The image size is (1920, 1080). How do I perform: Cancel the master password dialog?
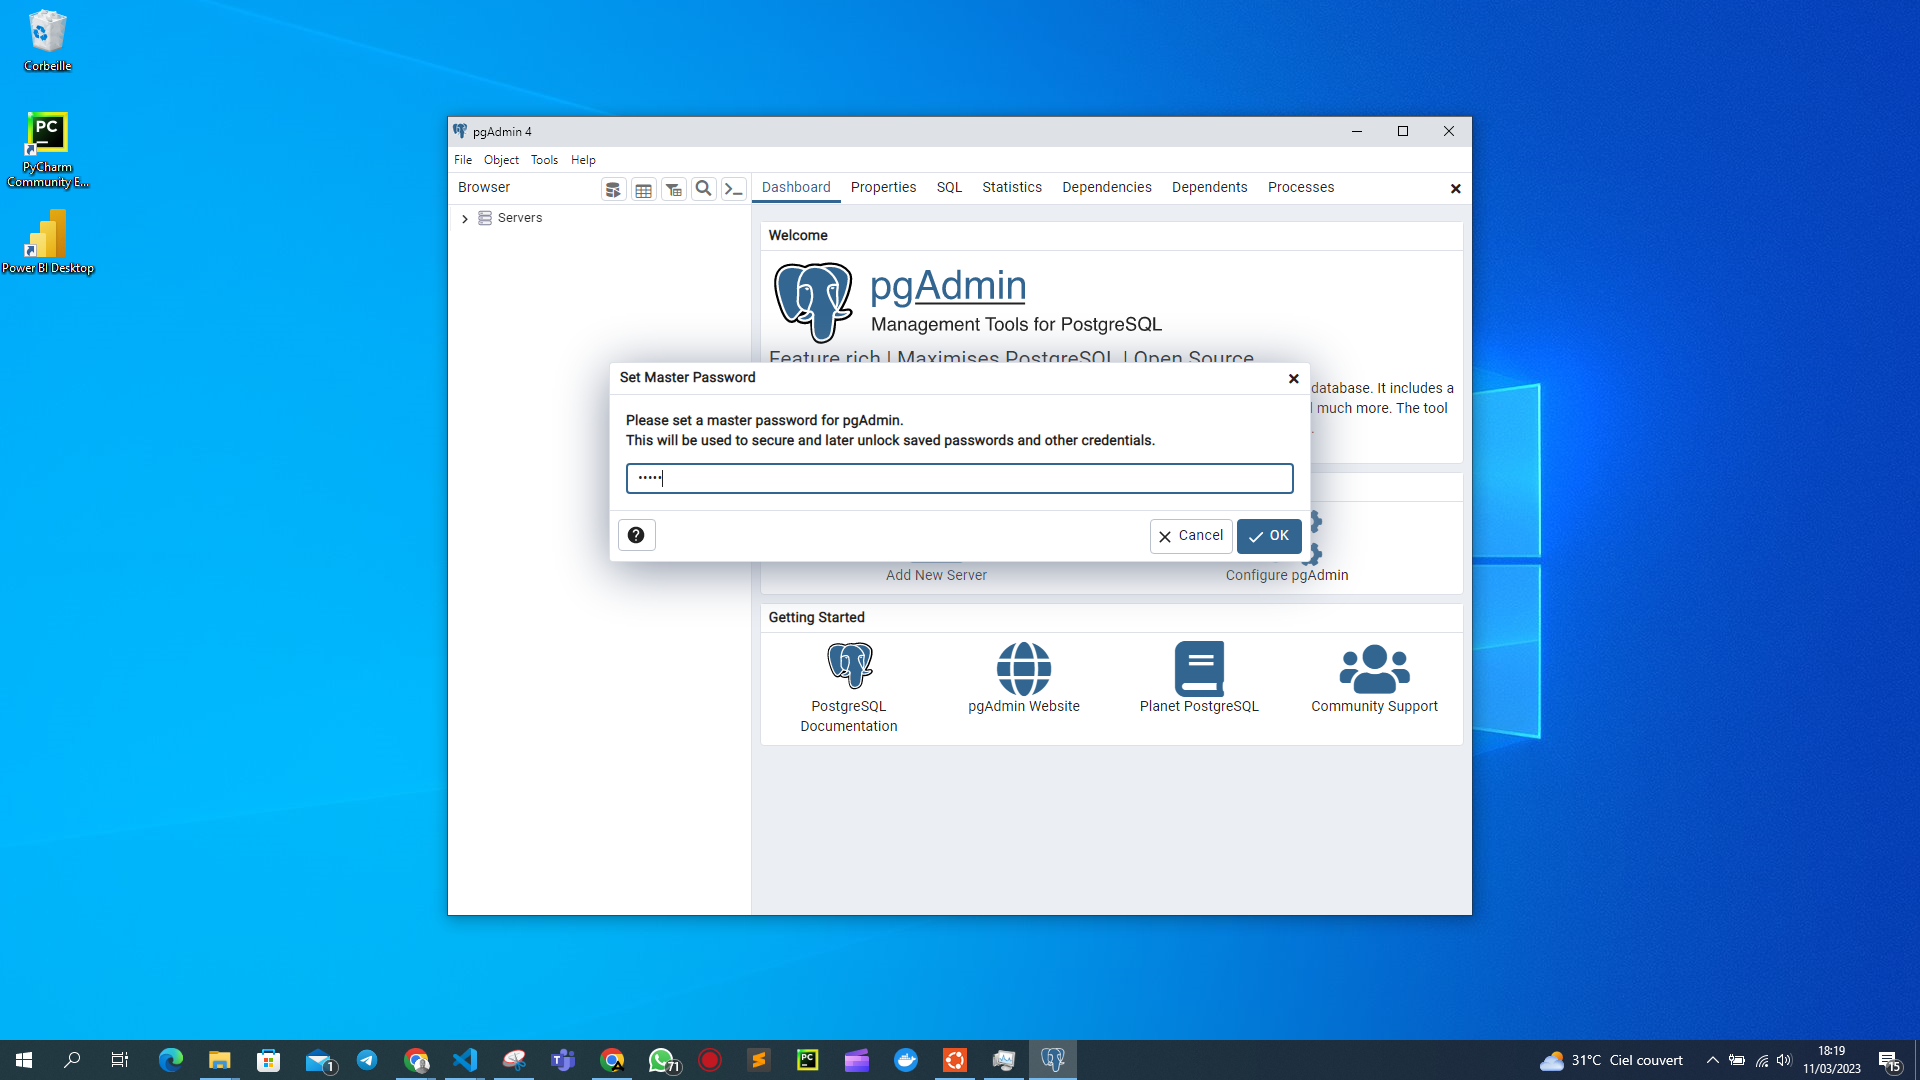pos(1191,536)
